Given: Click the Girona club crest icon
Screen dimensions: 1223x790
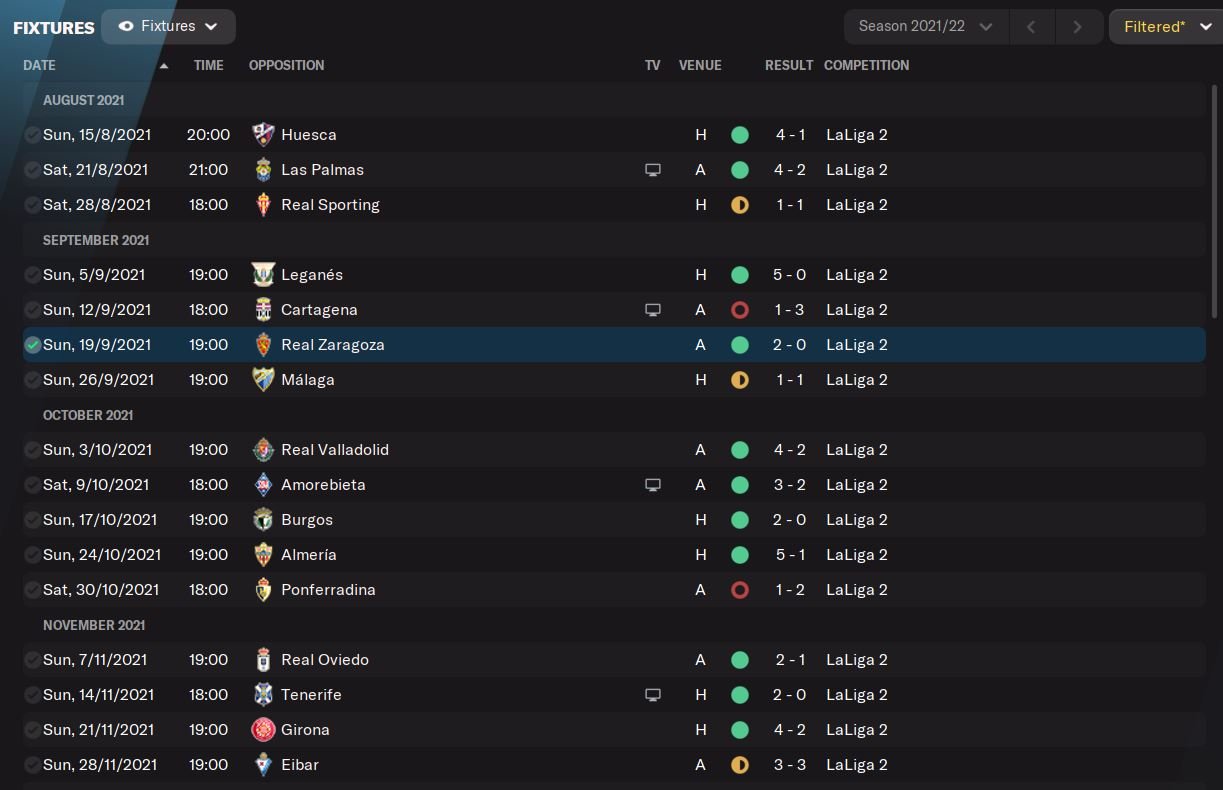Looking at the screenshot, I should (x=263, y=730).
